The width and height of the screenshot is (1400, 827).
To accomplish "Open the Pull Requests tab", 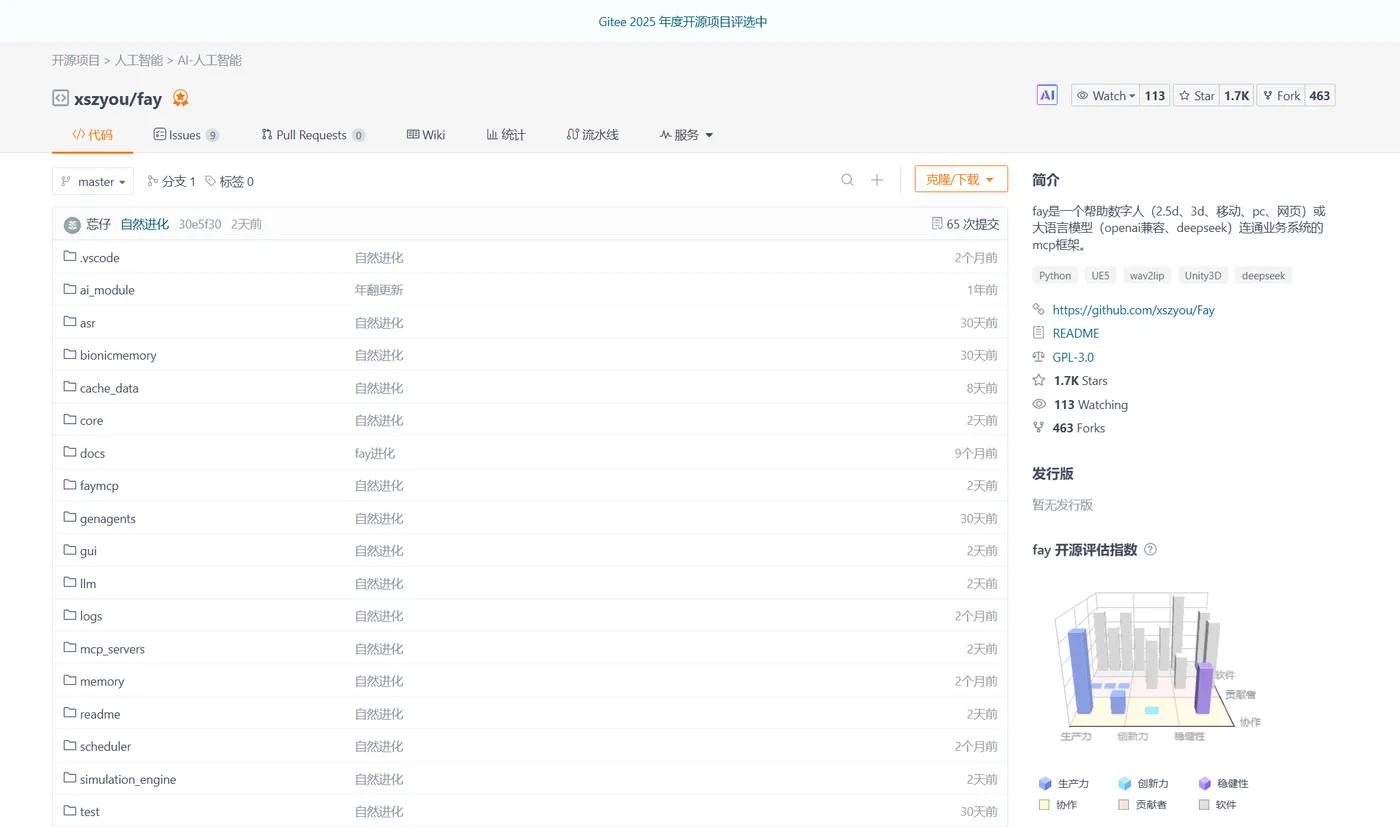I will 313,135.
